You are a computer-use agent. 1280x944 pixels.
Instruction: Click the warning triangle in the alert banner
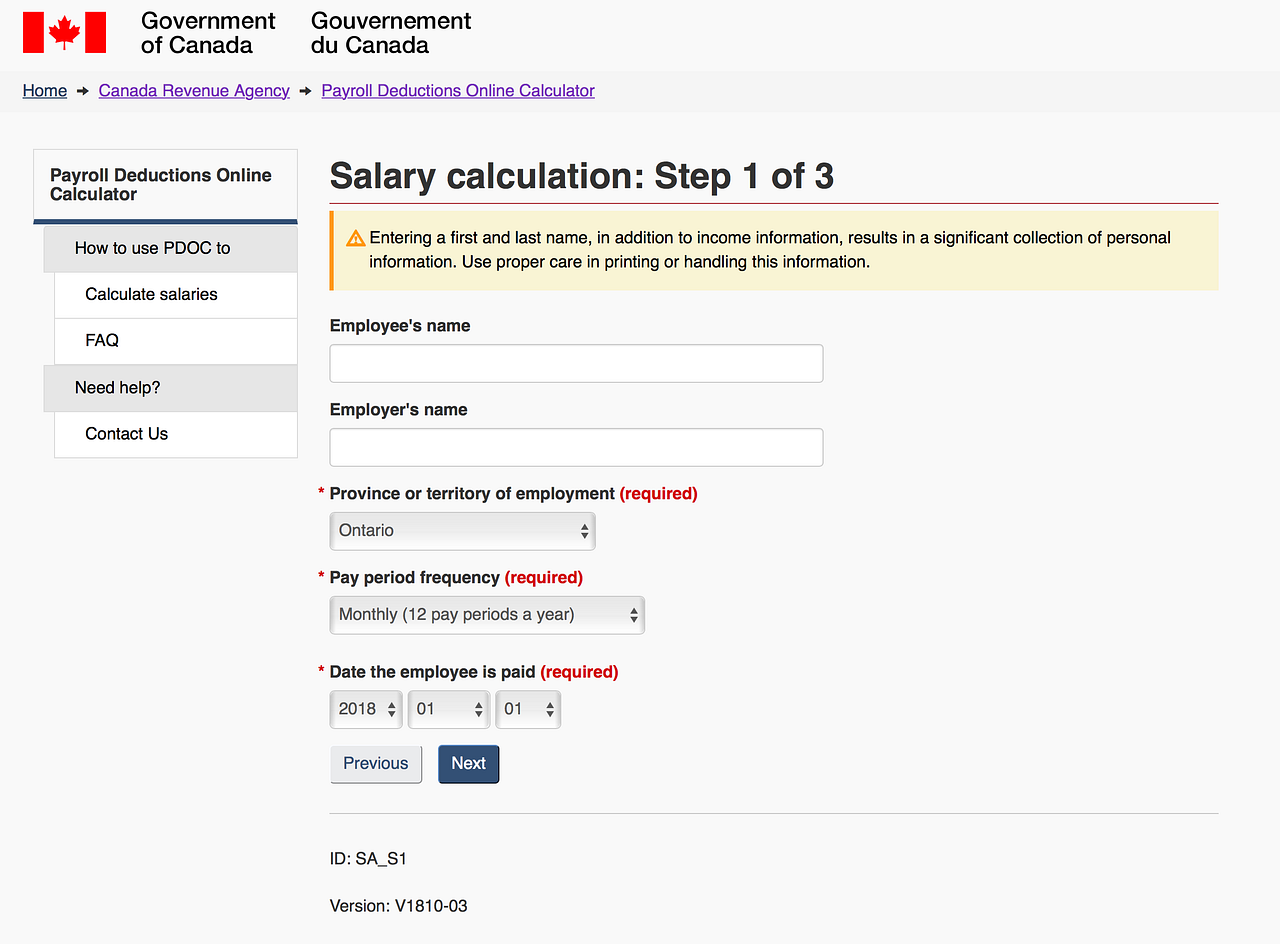pyautogui.click(x=355, y=238)
